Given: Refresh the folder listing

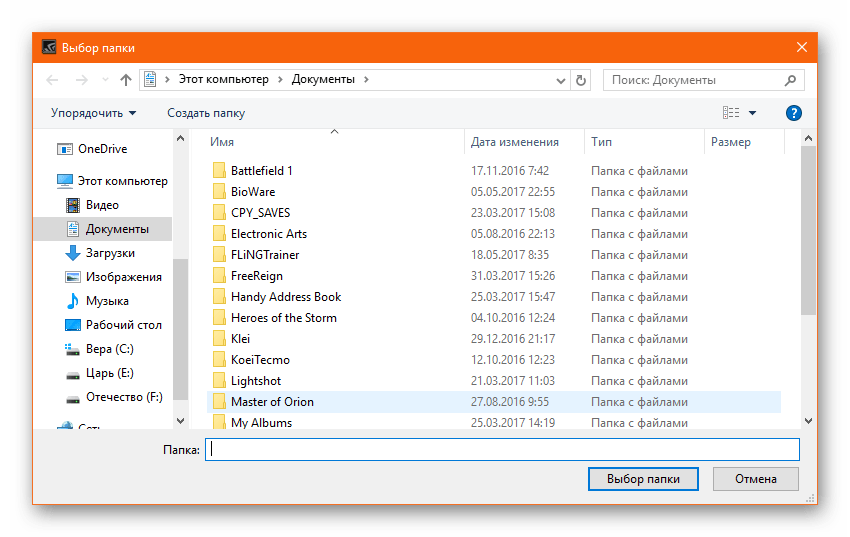Looking at the screenshot, I should pyautogui.click(x=581, y=80).
